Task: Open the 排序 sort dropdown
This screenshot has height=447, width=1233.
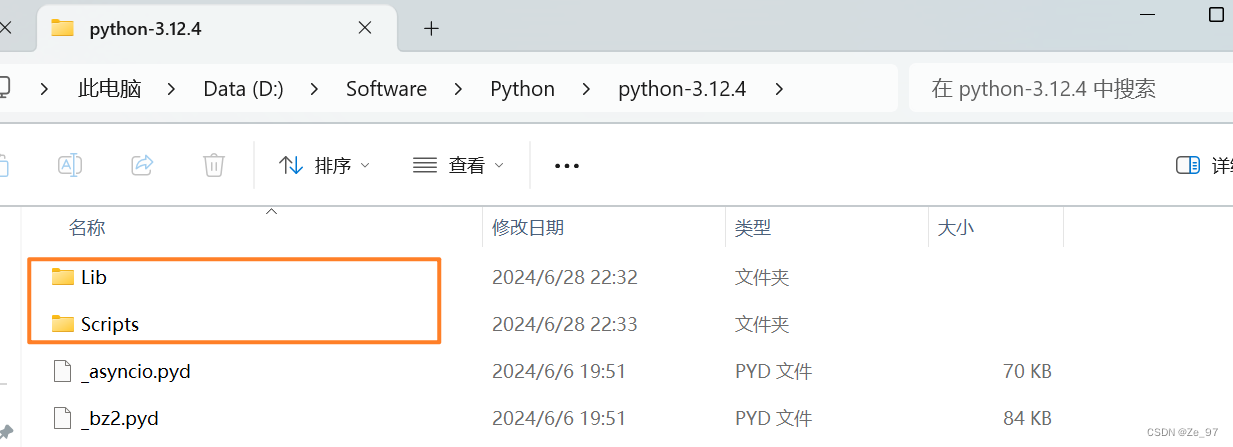Action: pos(324,165)
